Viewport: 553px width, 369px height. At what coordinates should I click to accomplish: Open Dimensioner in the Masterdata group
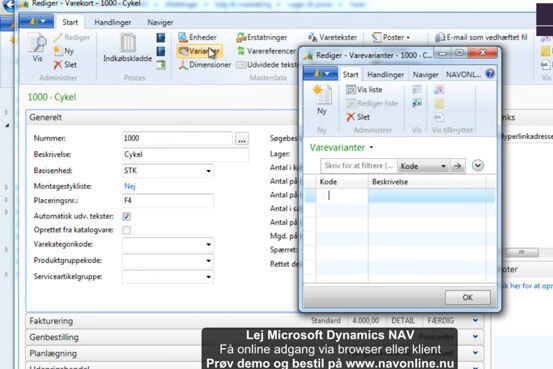coord(205,65)
